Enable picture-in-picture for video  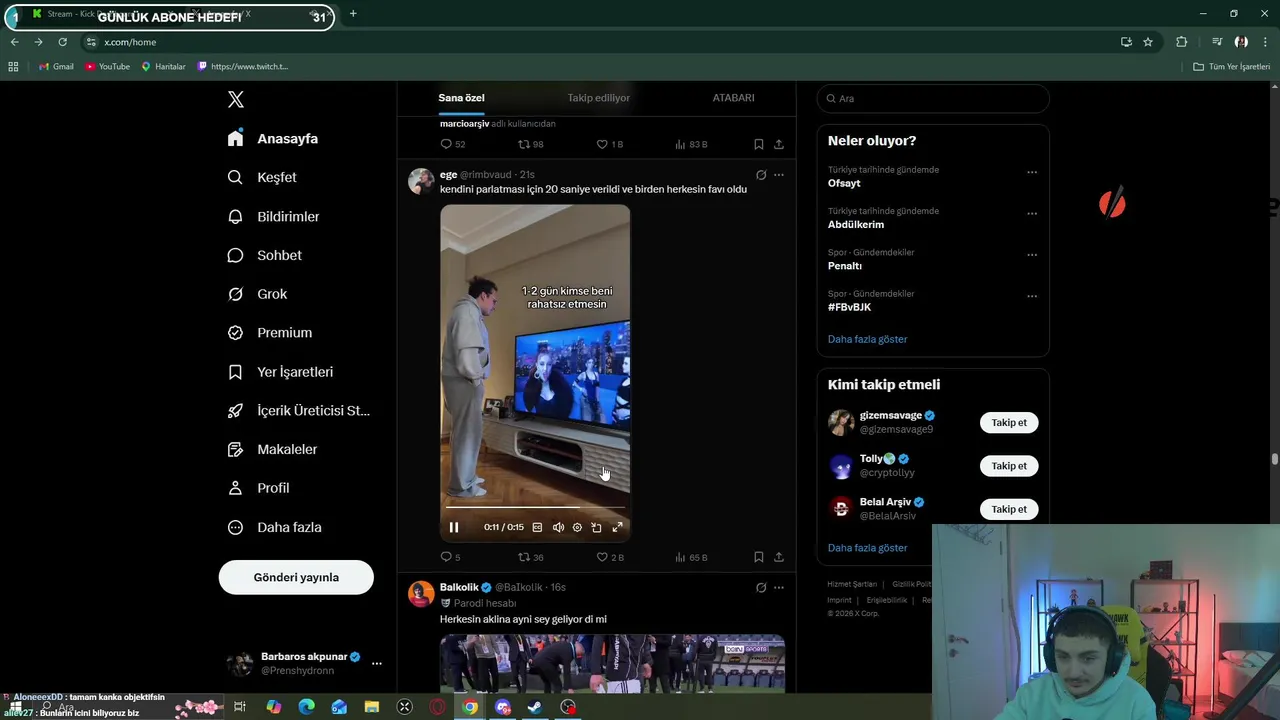596,527
